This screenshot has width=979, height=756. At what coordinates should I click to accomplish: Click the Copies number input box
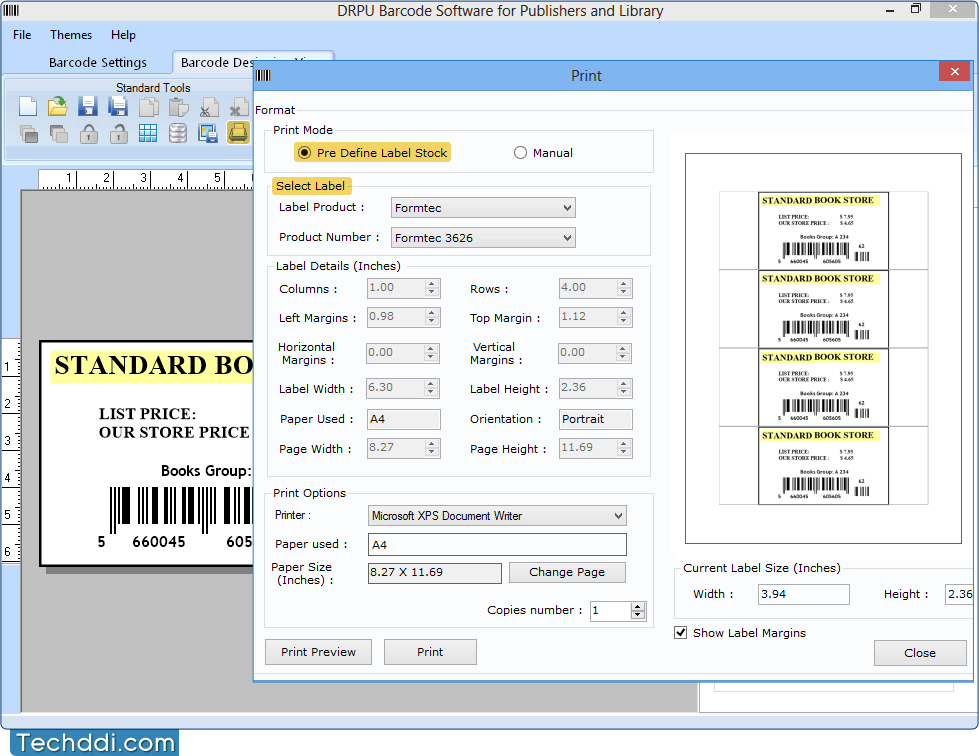pyautogui.click(x=610, y=611)
